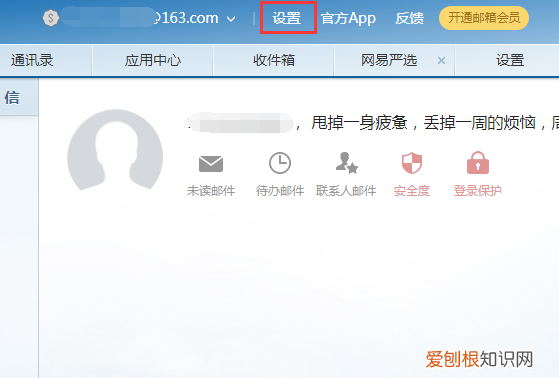The image size is (559, 378).
Task: Open pending mail clock icon
Action: click(280, 163)
